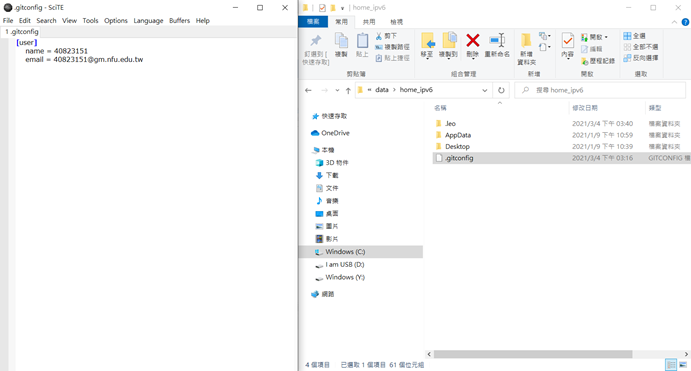Toggle the checkbox in Explorer title bar

322,8
